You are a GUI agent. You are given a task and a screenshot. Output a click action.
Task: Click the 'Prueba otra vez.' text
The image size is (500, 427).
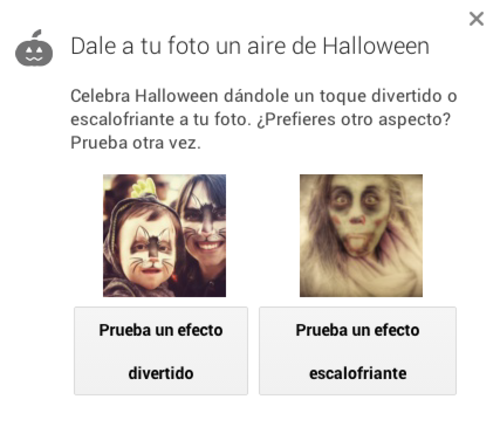tap(136, 143)
